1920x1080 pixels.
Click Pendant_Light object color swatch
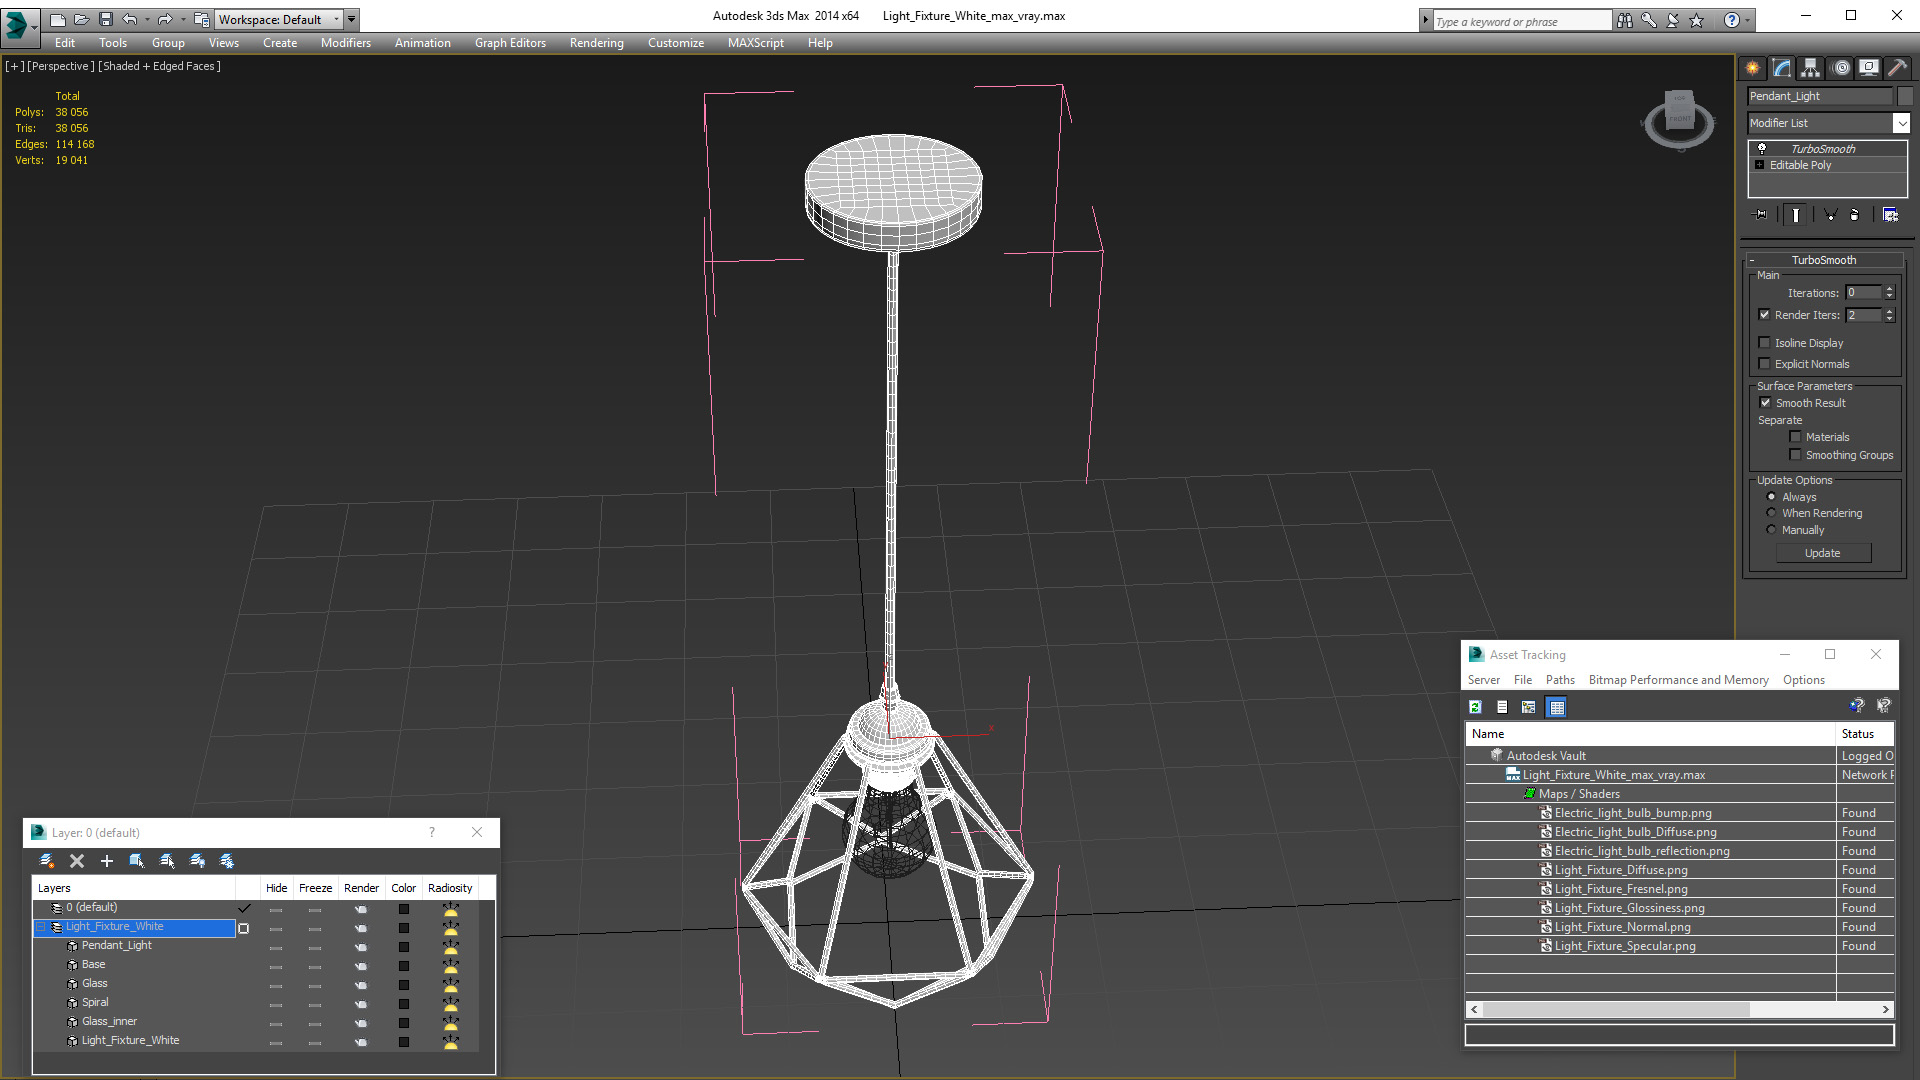click(1905, 96)
